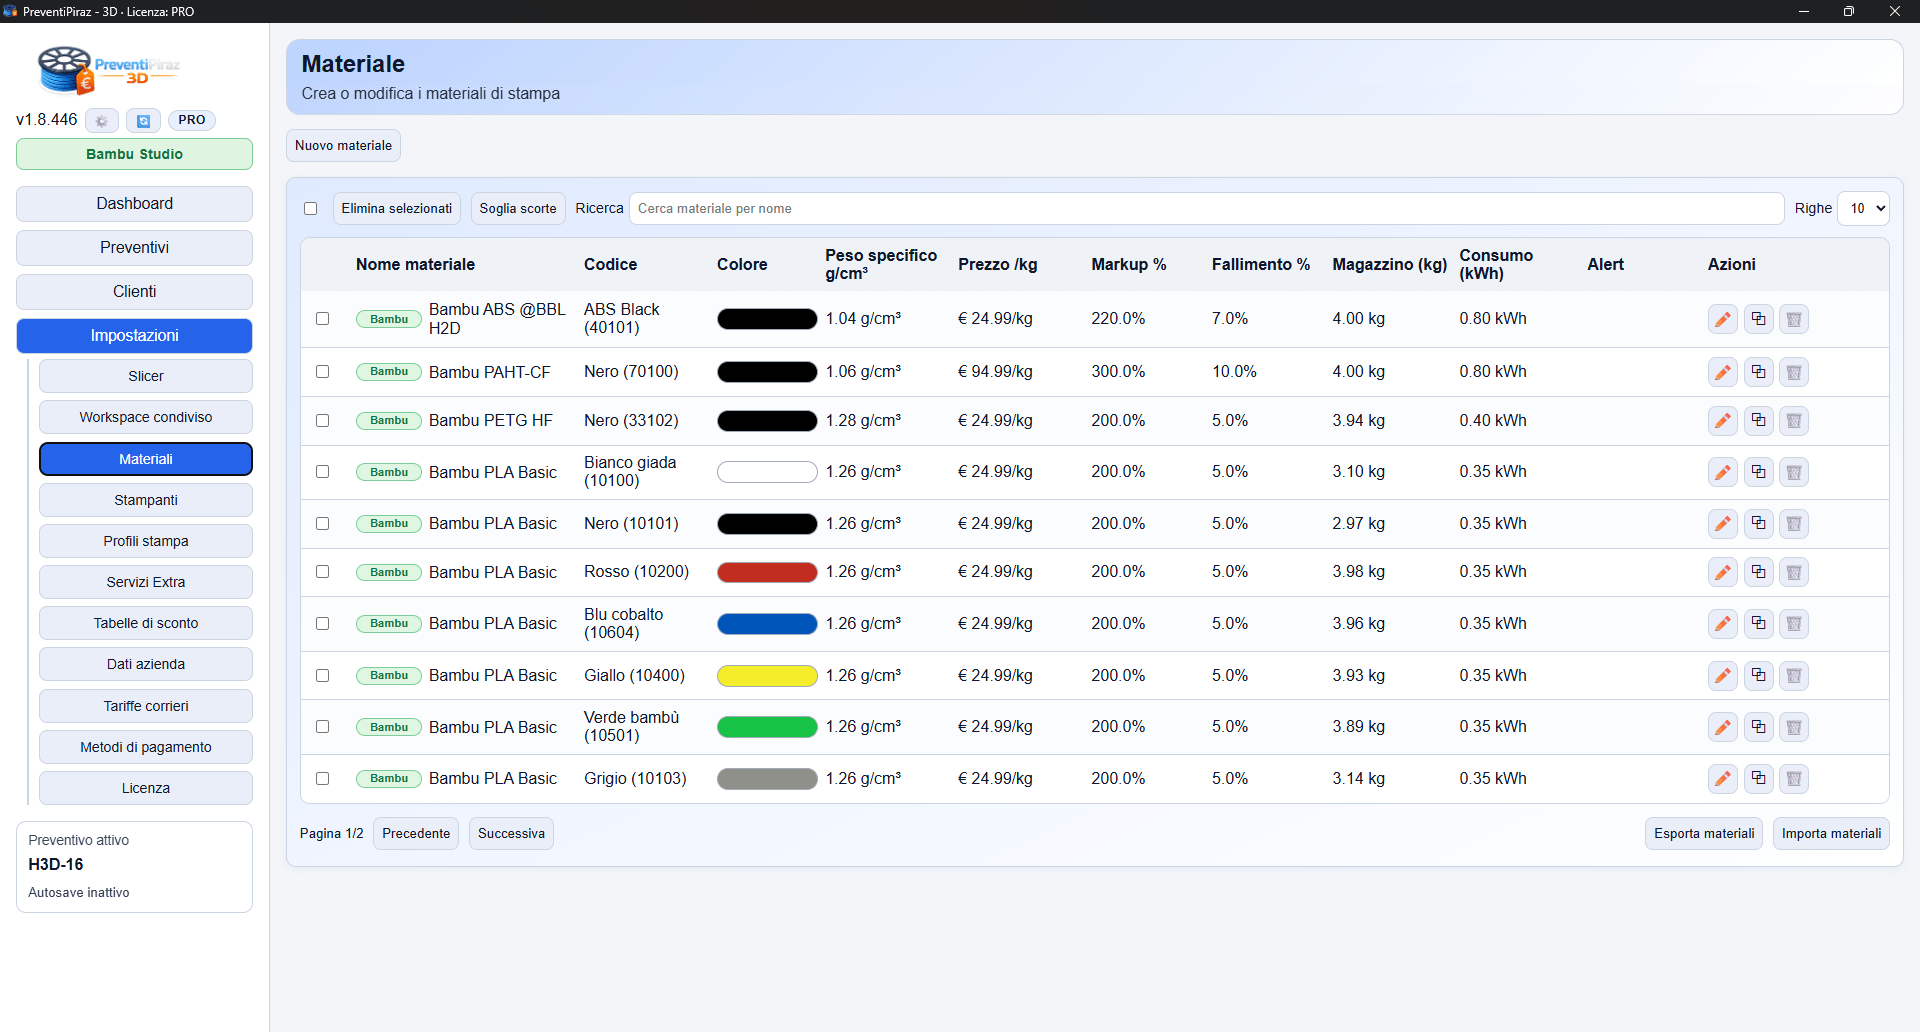The image size is (1920, 1032).
Task: Click pencil icon for Blu cobalto (10604)
Action: click(x=1722, y=624)
